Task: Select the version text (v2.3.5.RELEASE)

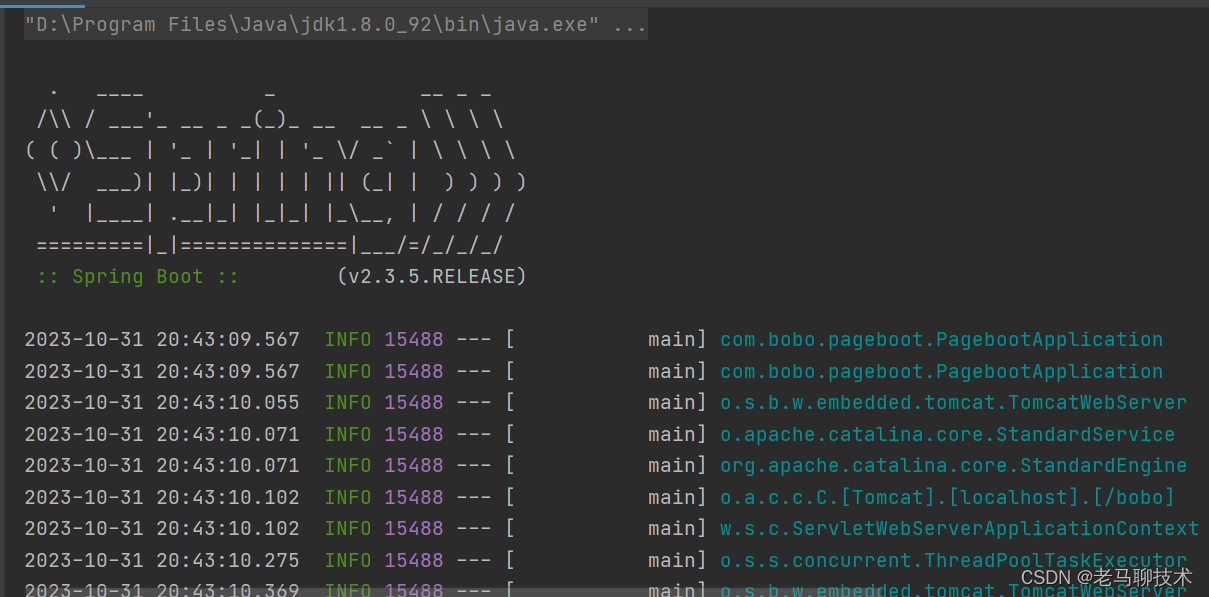Action: click(433, 276)
